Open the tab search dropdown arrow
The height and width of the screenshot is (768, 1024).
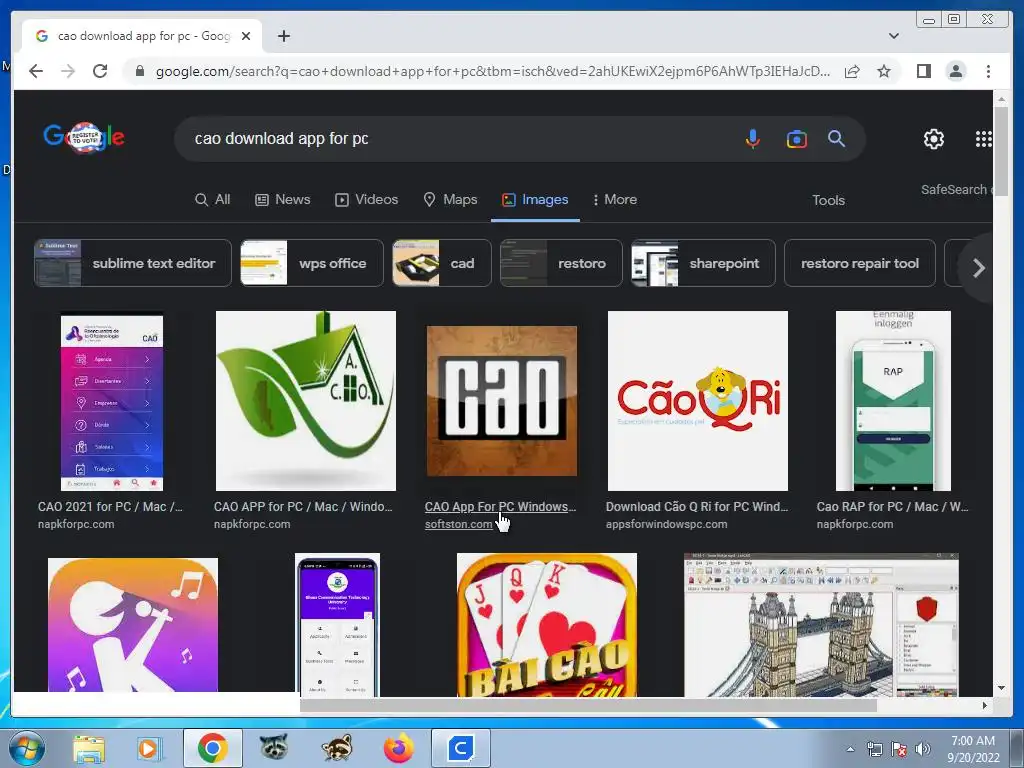click(x=893, y=36)
